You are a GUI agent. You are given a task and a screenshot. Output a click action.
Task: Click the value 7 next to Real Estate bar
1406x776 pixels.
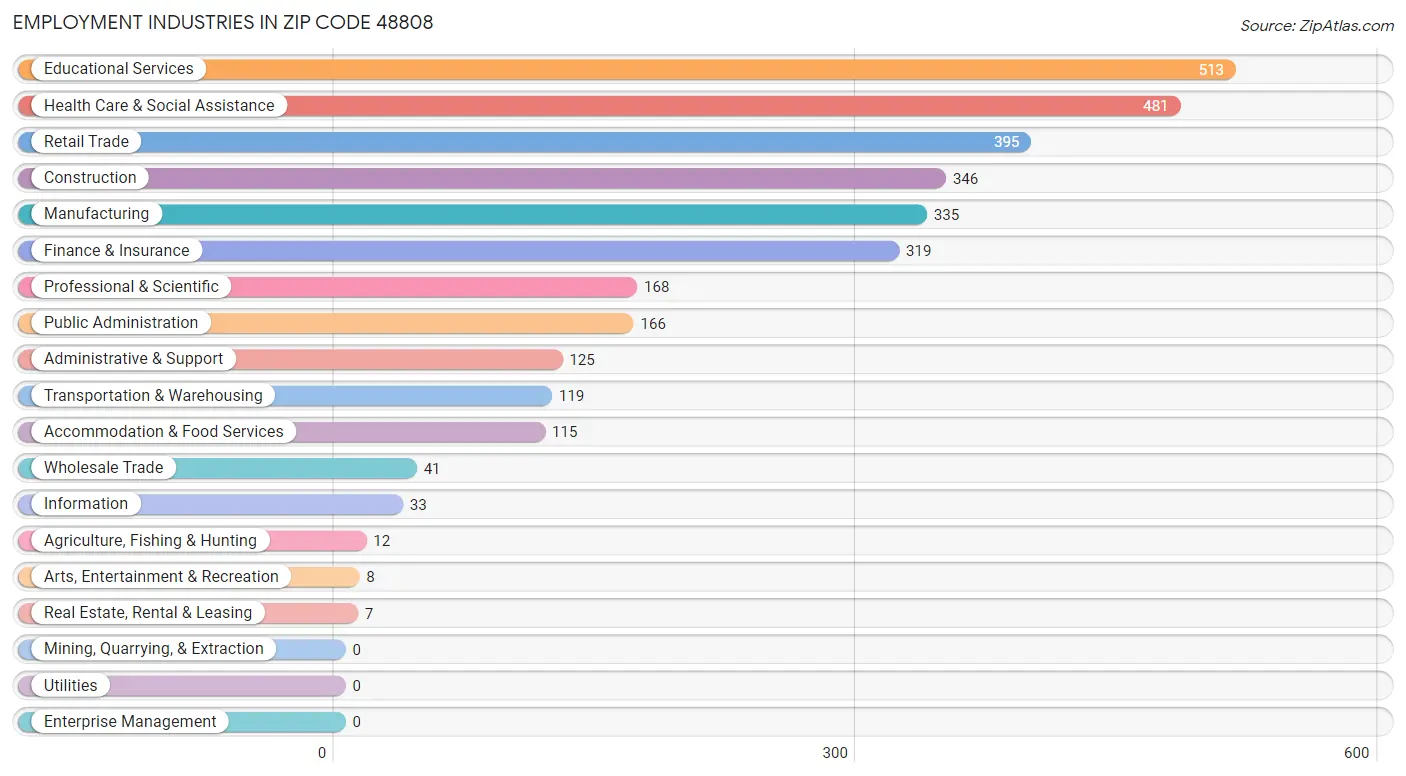(369, 614)
